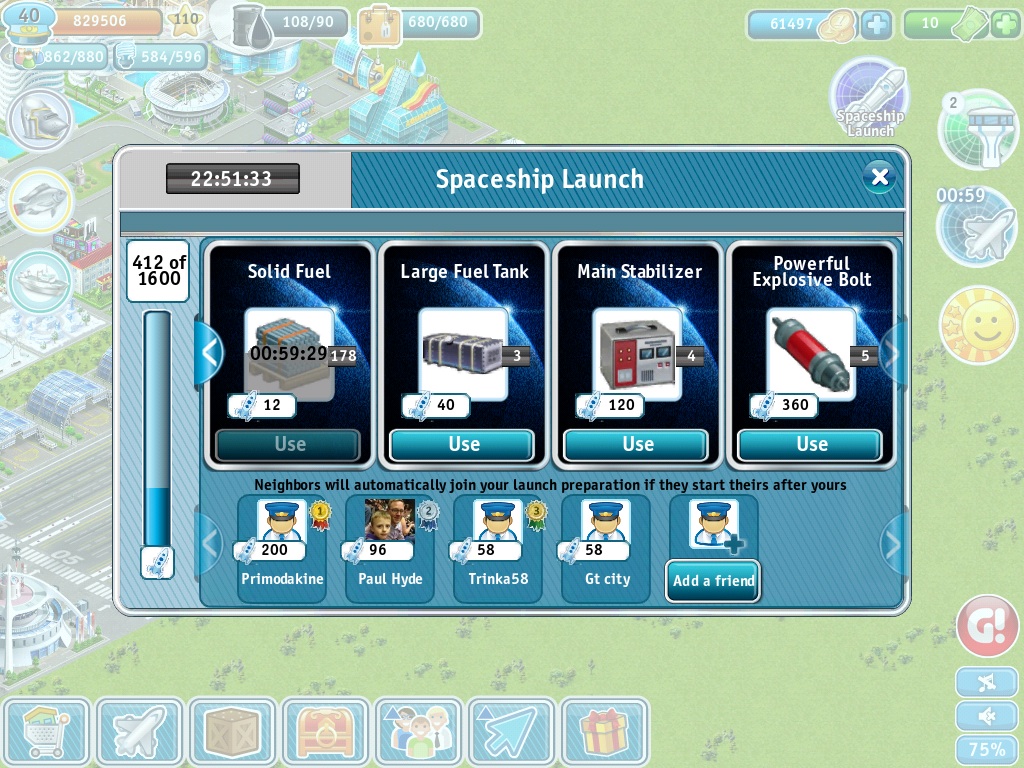Show next launch items with right arrow
1024x768 pixels.
point(893,353)
